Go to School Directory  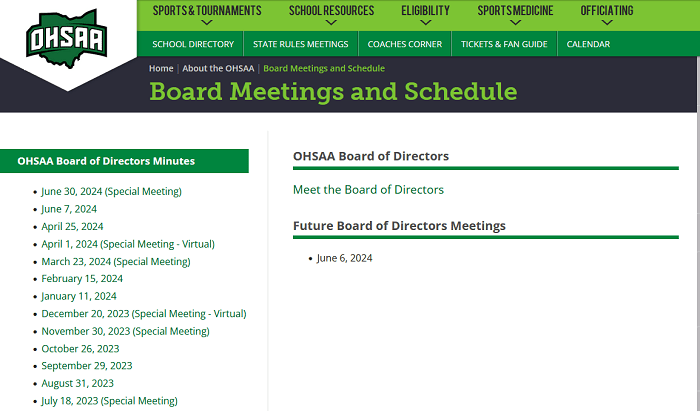point(193,44)
